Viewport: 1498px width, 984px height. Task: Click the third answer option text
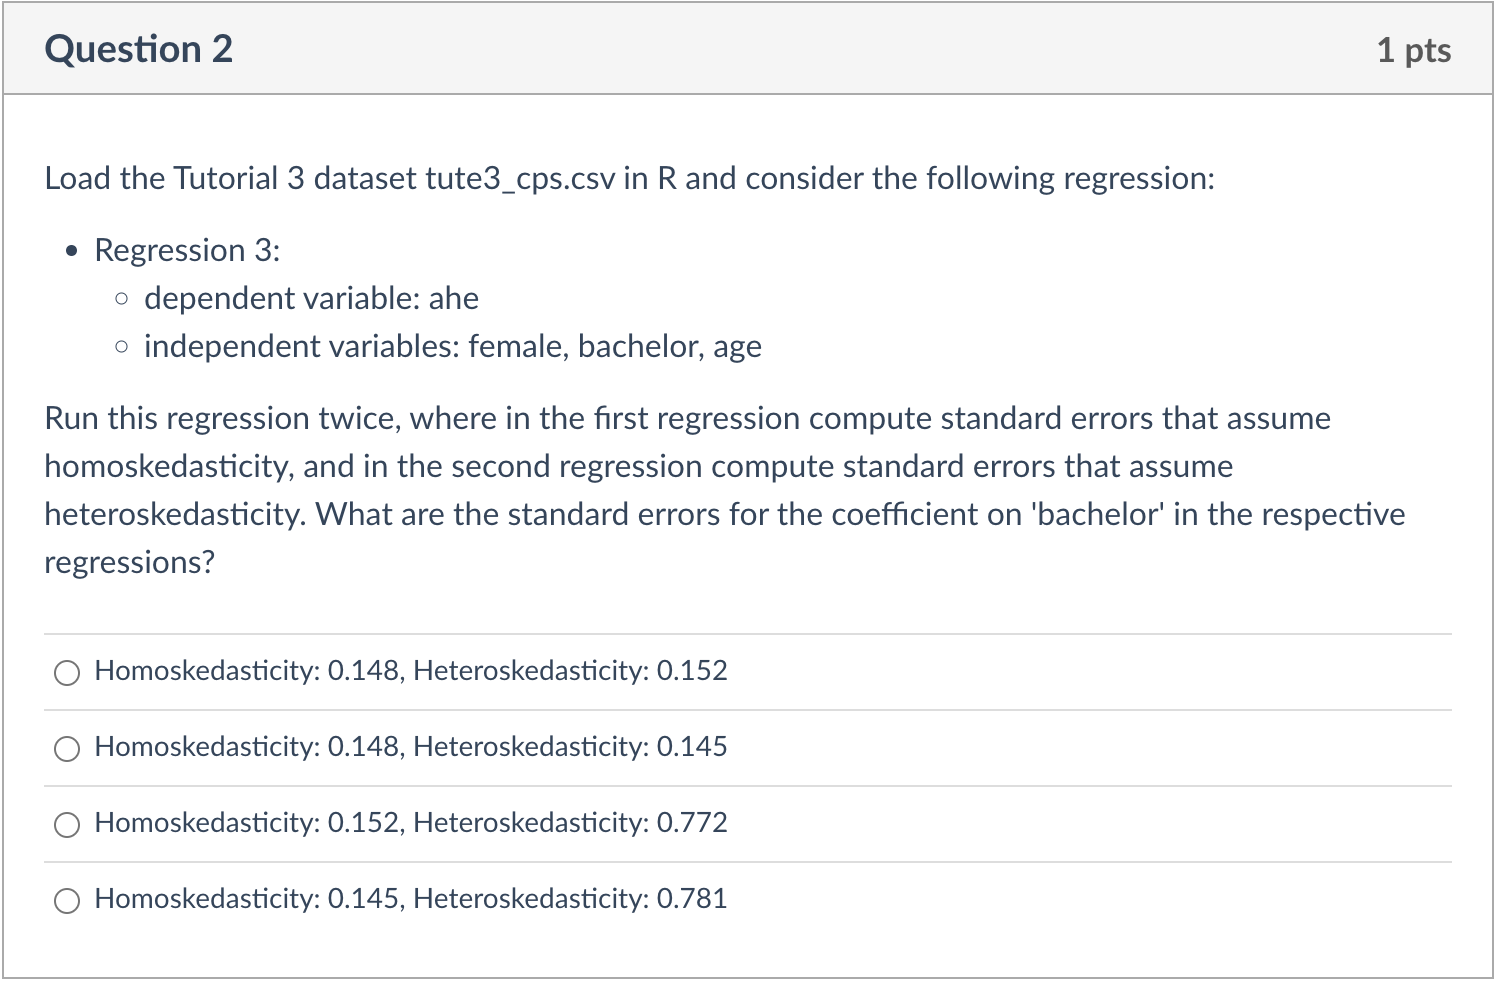(410, 823)
